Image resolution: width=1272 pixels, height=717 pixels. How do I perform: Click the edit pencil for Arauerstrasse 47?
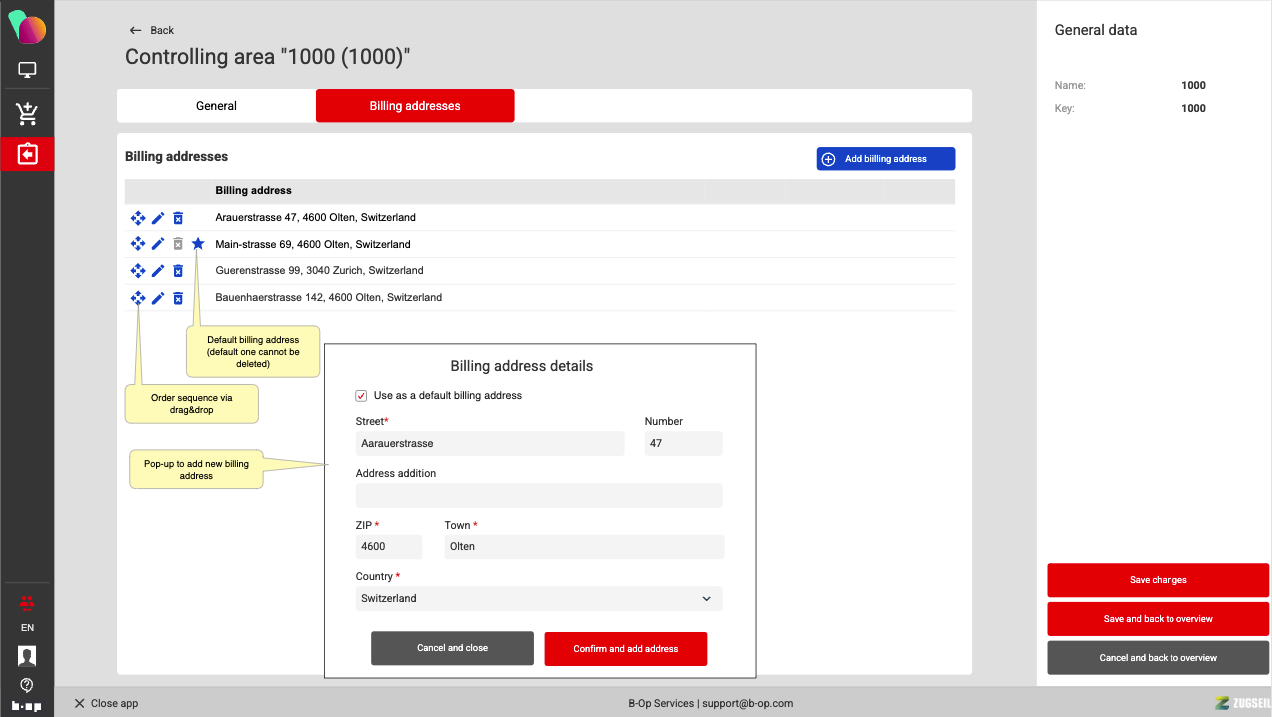[158, 218]
